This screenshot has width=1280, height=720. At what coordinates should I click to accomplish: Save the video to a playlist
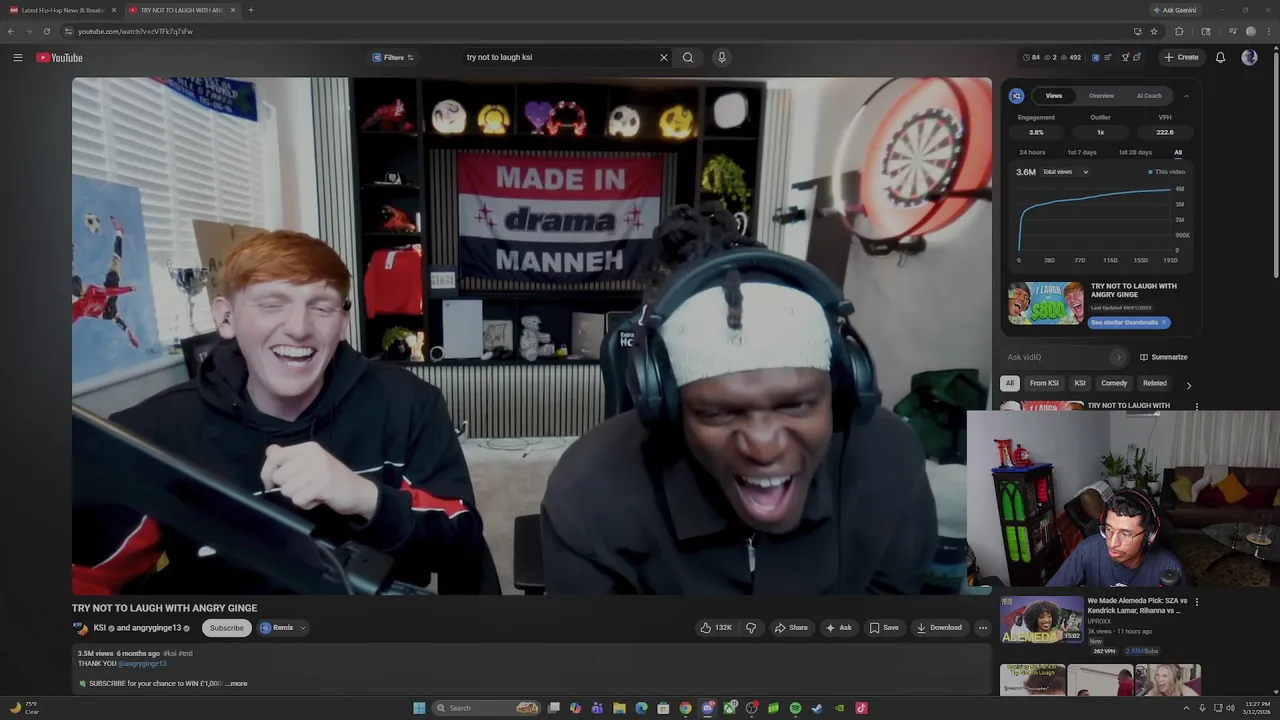(x=884, y=628)
